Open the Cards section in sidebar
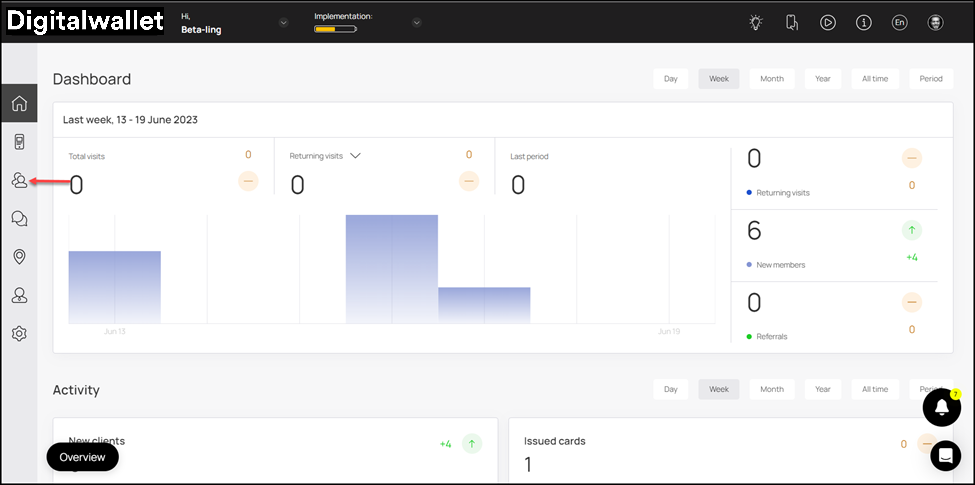Viewport: 975px width, 485px height. [19, 142]
